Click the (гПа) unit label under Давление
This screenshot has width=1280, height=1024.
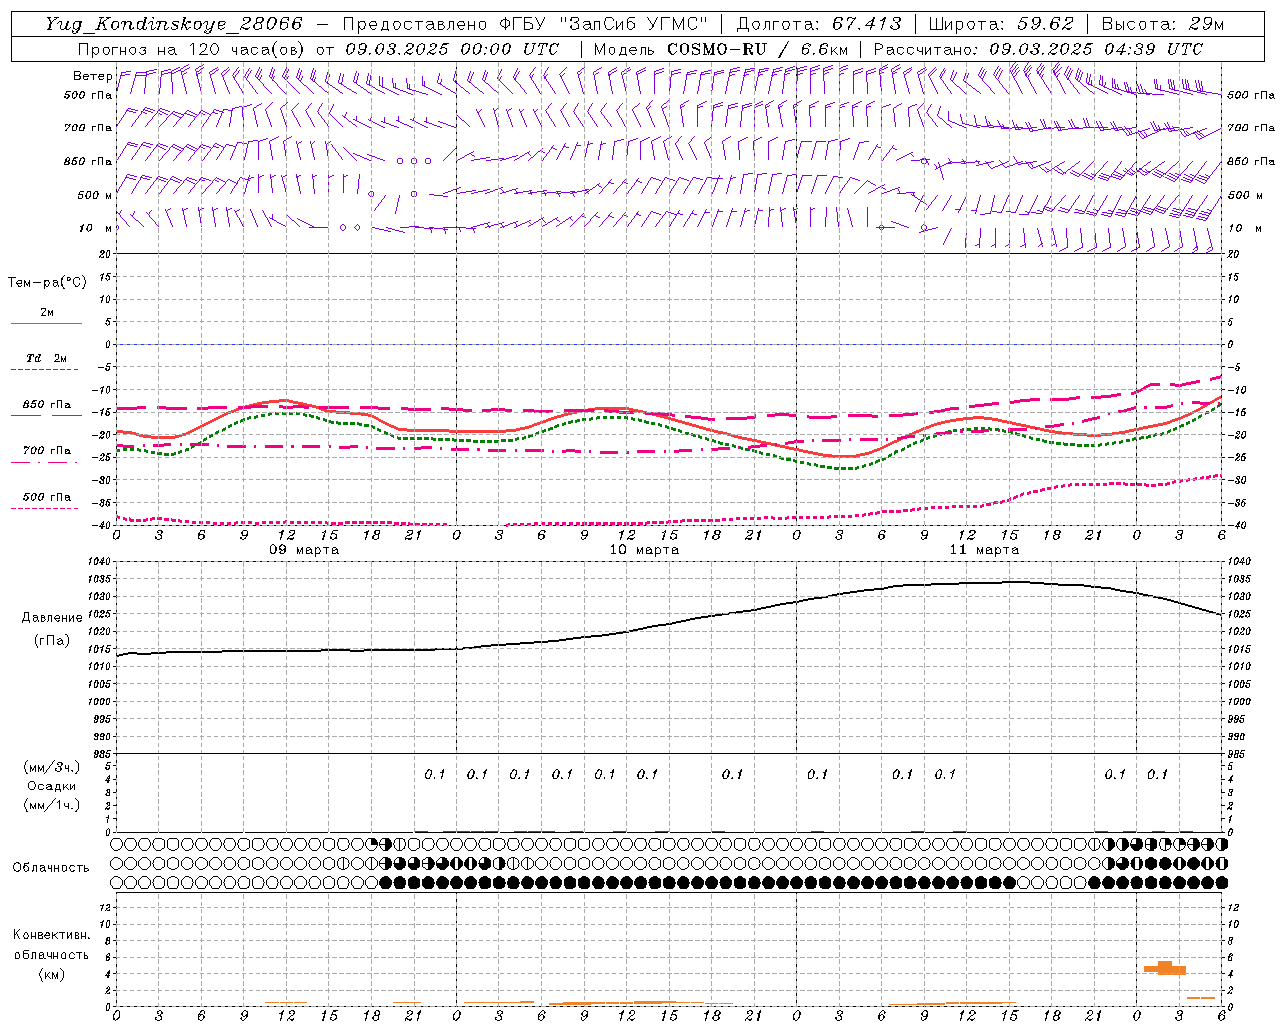(51, 640)
